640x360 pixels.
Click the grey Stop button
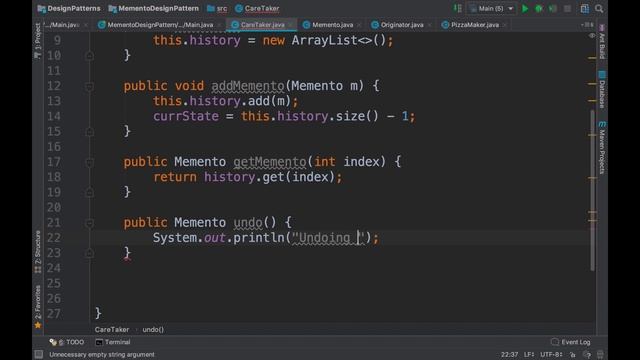point(567,9)
